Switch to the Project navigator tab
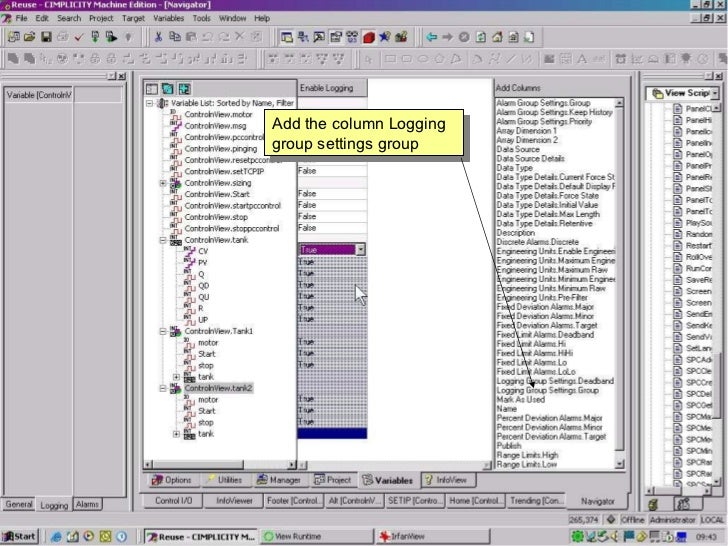Screen dimensions: 728x546 pos(333,480)
